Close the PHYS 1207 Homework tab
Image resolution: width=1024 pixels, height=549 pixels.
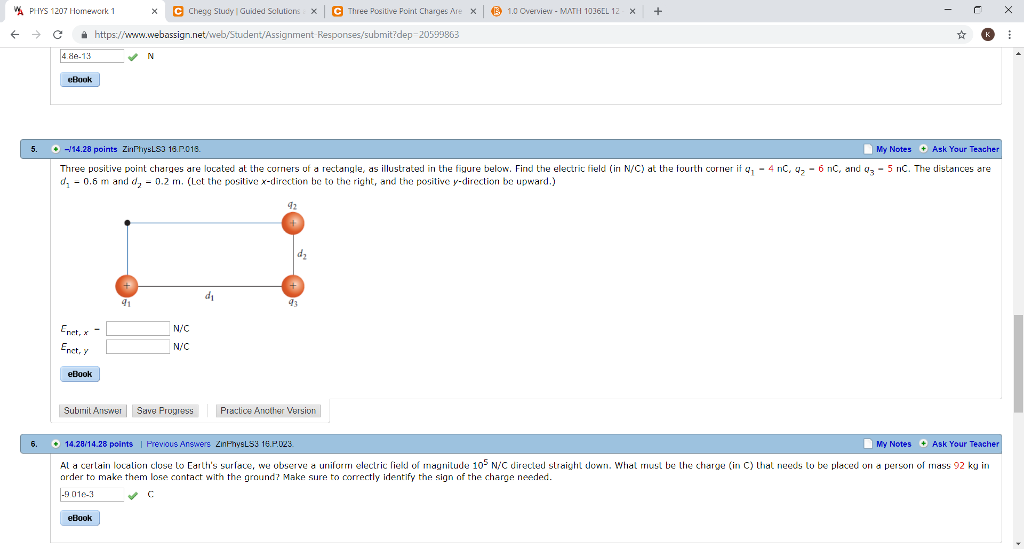click(154, 11)
